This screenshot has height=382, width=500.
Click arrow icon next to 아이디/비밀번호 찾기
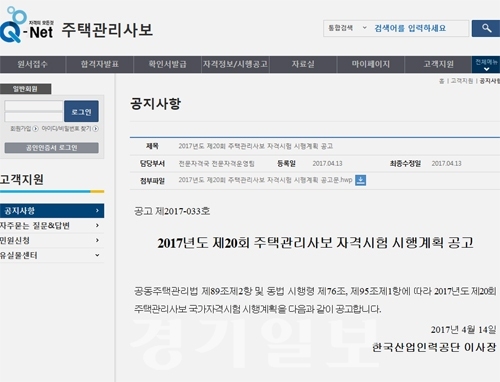pos(96,129)
